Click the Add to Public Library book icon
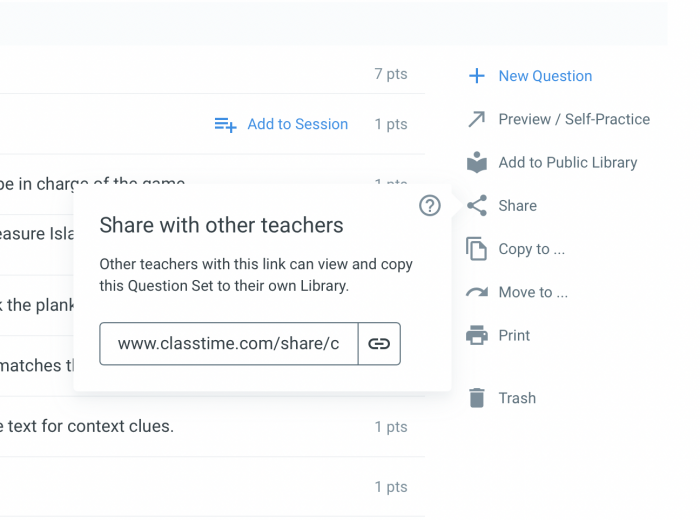Screen dimensions: 700x520 point(477,162)
